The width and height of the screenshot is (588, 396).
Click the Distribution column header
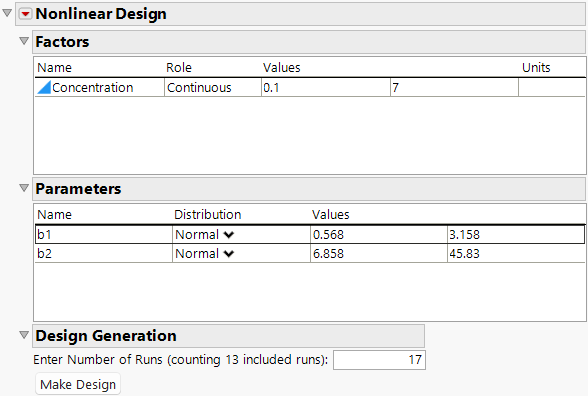(208, 214)
